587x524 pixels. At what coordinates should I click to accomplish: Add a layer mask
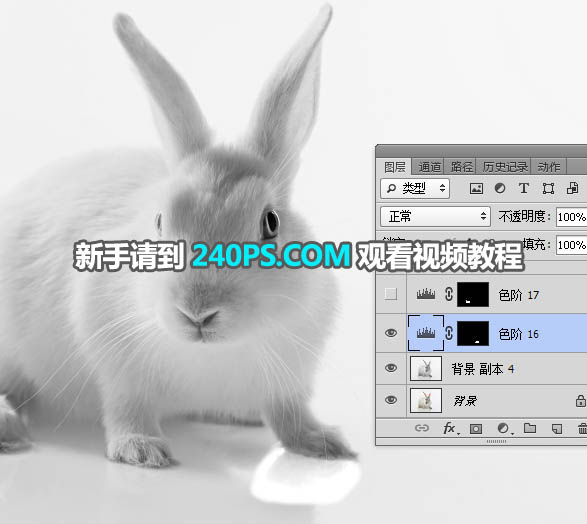click(476, 429)
